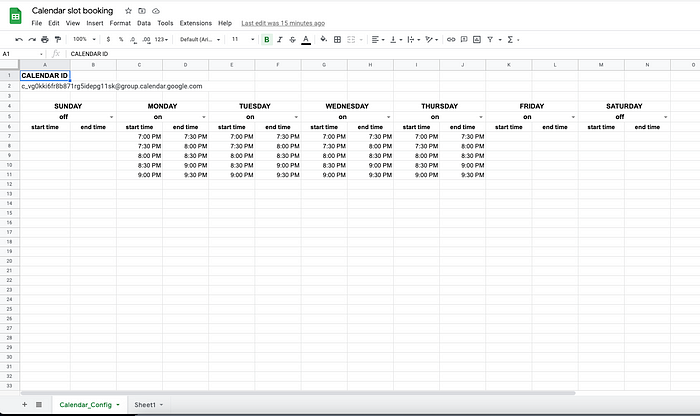Insert a chart
The height and width of the screenshot is (416, 700).
(477, 40)
